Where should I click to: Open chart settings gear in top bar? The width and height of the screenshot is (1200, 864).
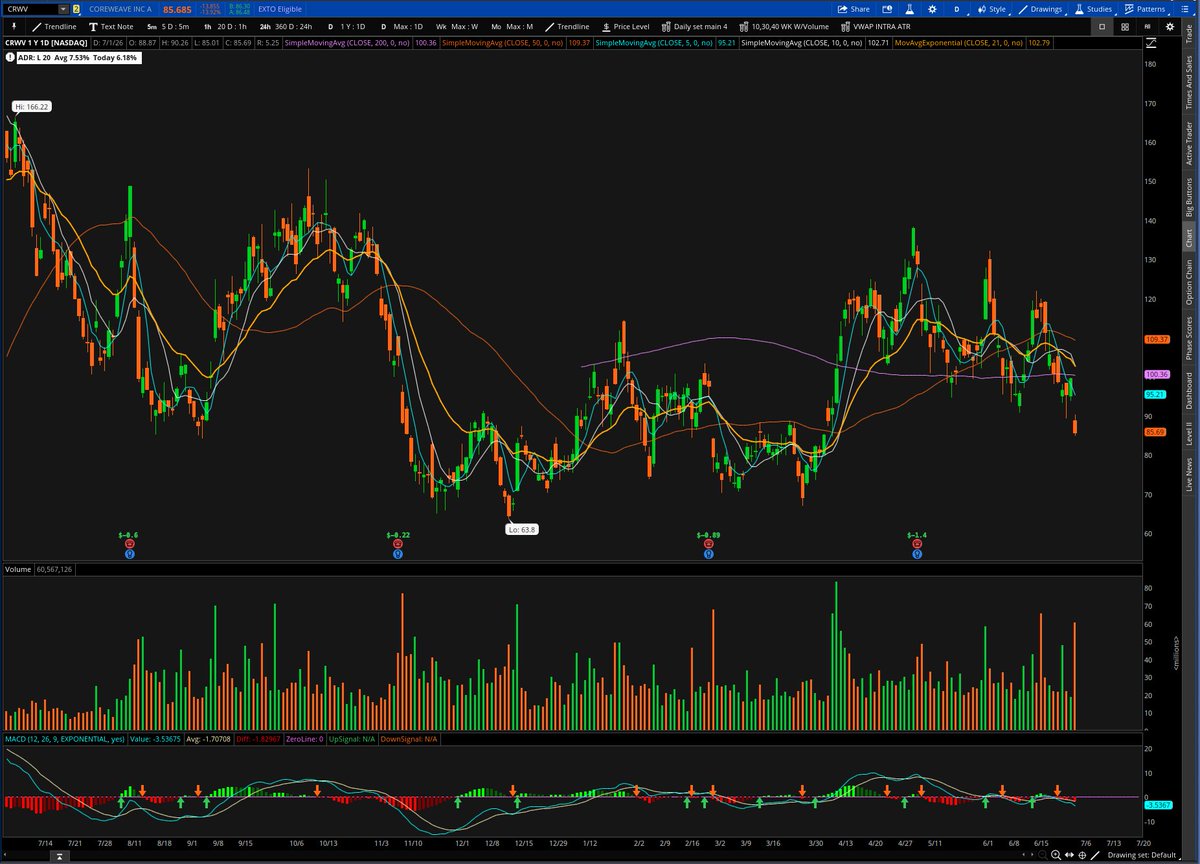[932, 9]
